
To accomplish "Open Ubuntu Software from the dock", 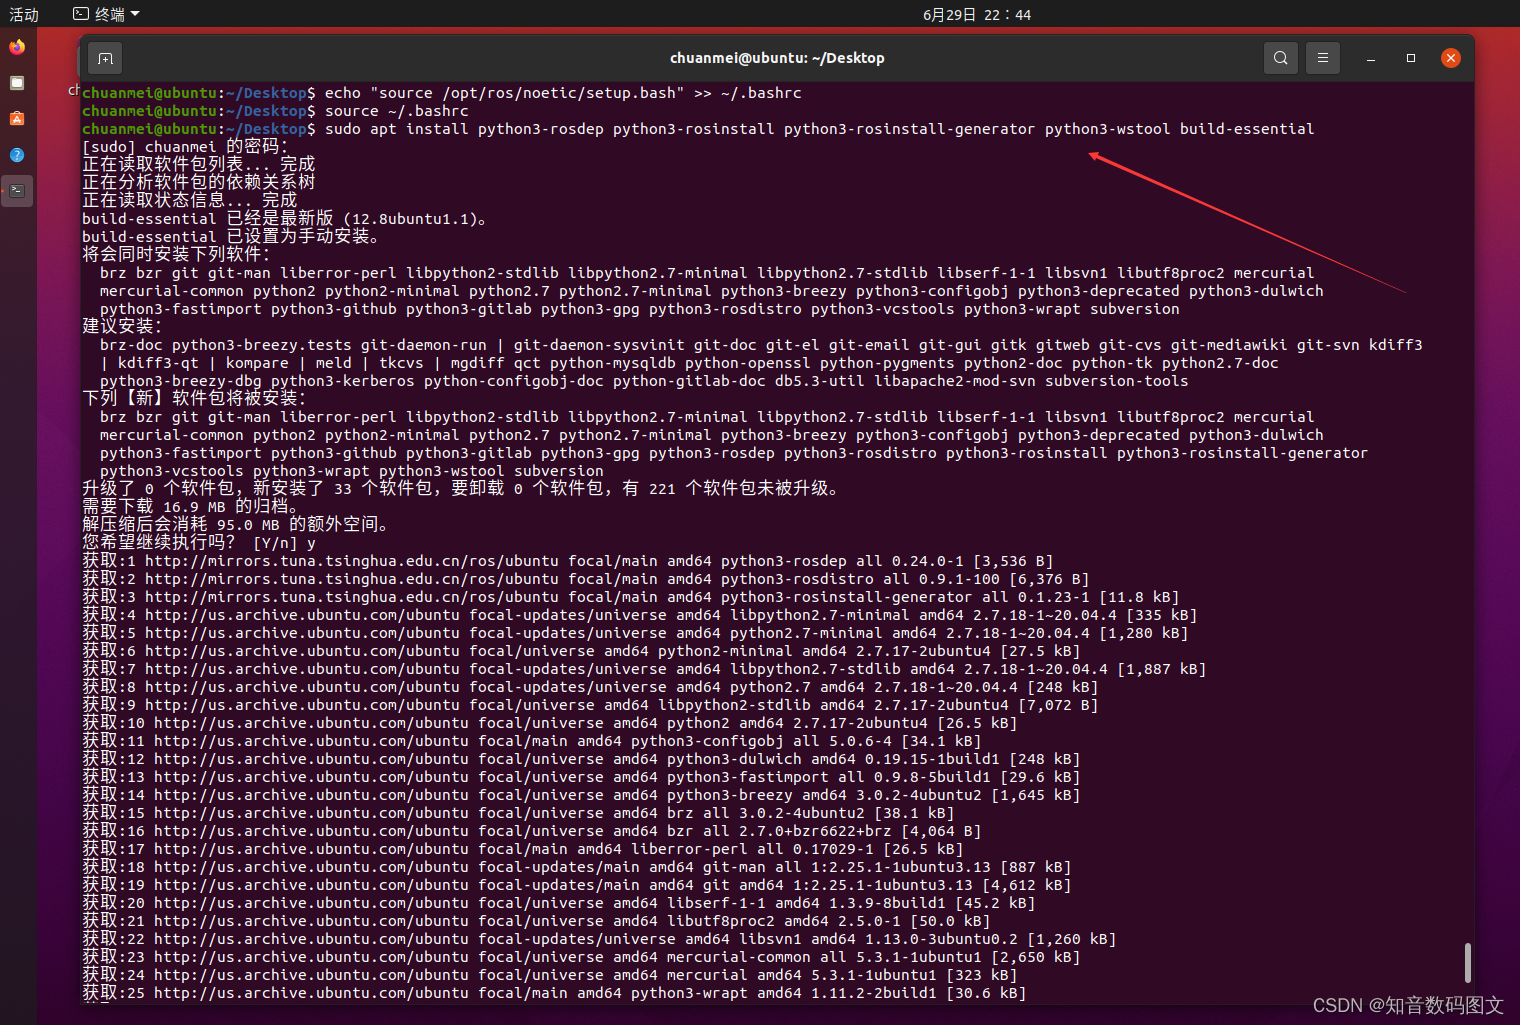I will point(17,119).
